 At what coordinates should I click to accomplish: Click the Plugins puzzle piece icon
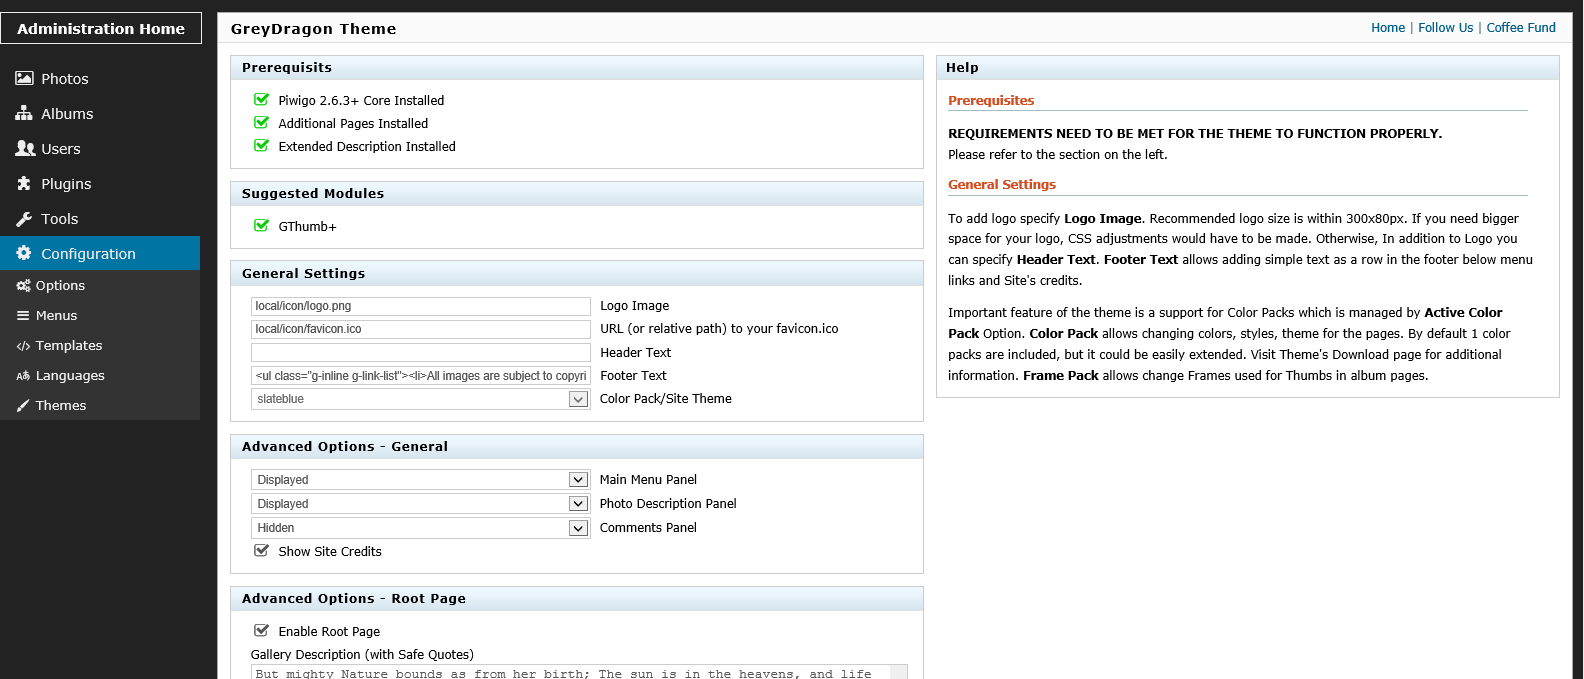(24, 184)
